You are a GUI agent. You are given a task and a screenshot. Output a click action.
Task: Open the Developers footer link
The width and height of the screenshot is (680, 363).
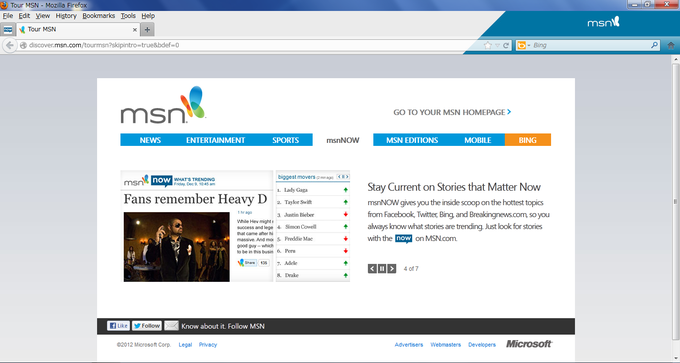coord(482,345)
